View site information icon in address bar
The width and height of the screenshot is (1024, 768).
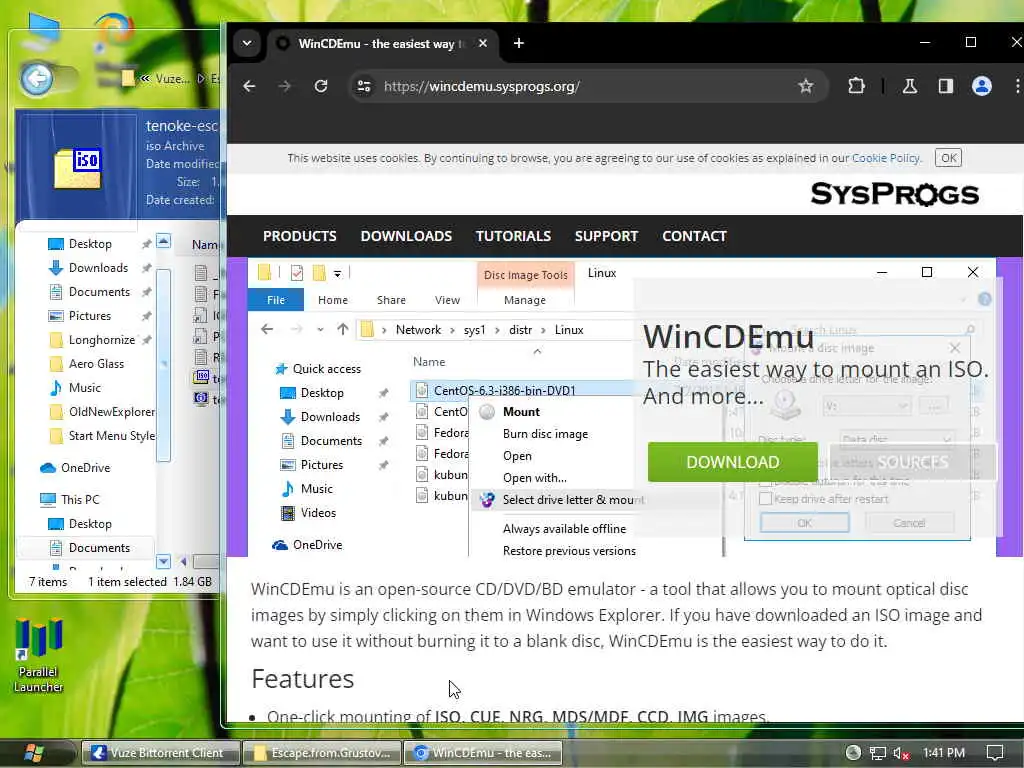coord(364,86)
